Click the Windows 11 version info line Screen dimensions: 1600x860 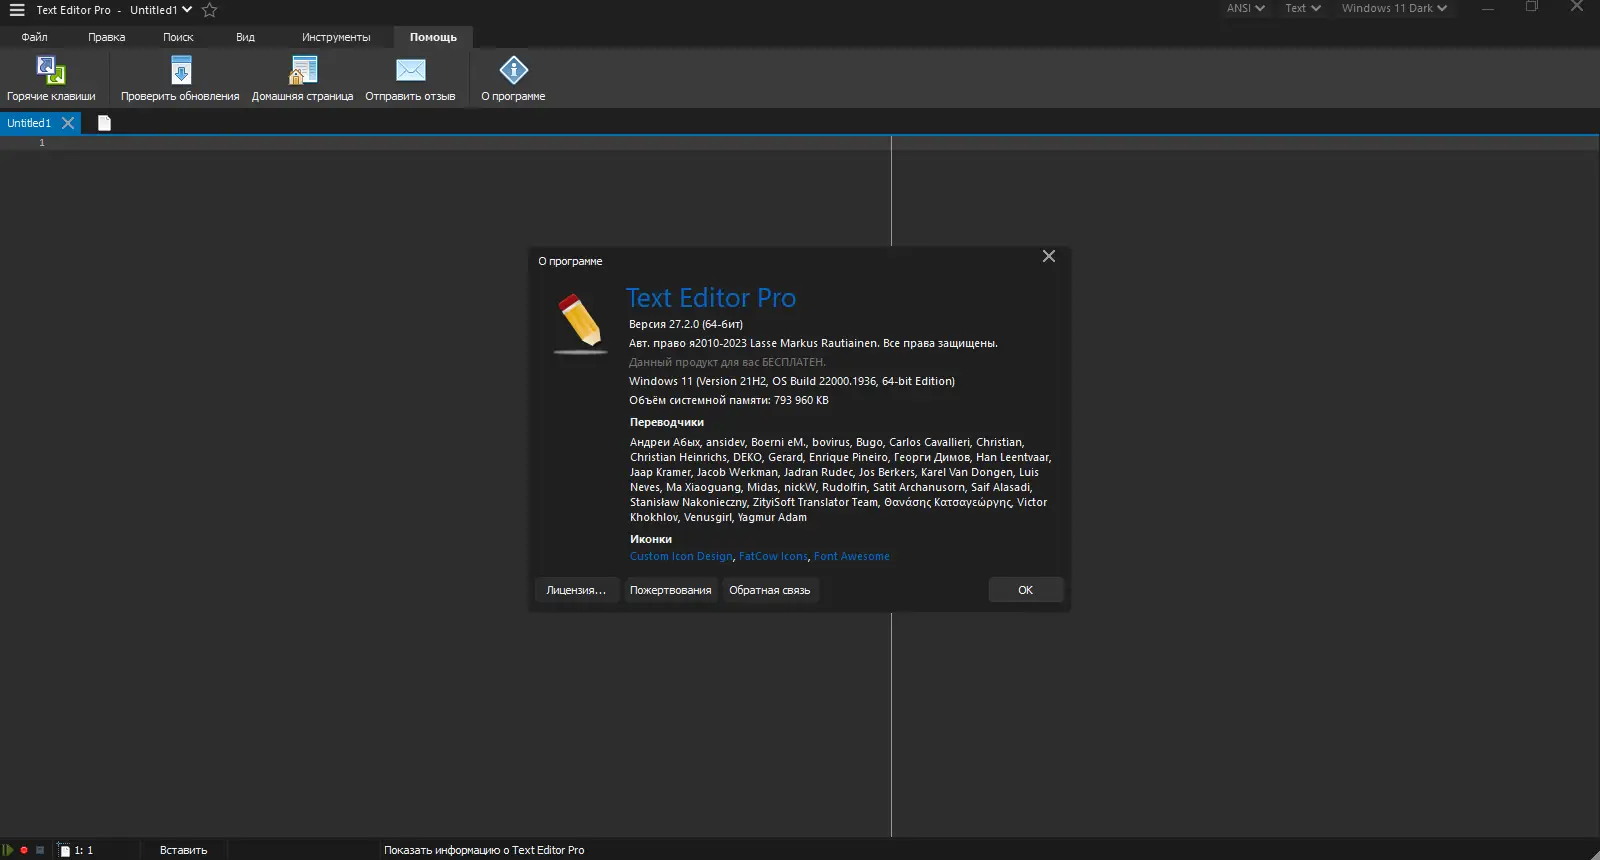tap(792, 381)
